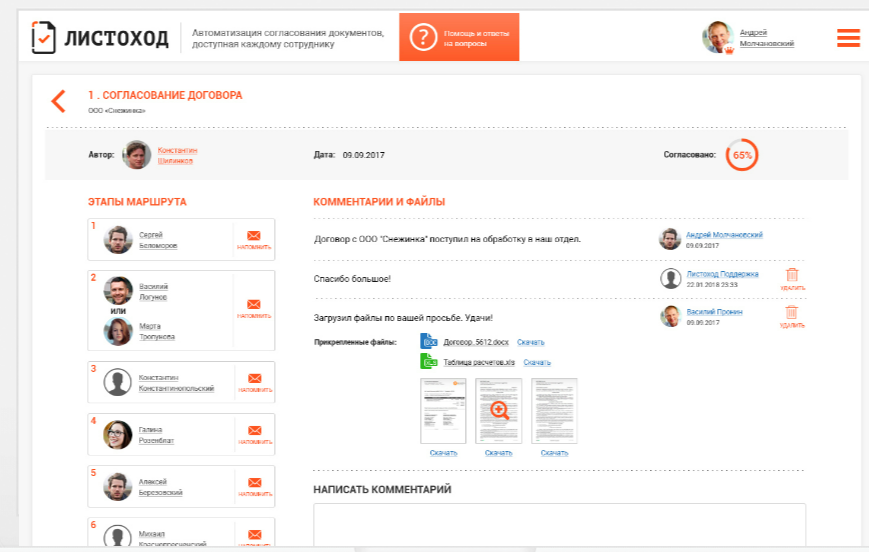Open Андрей Молчановский profile name link in header

click(766, 38)
